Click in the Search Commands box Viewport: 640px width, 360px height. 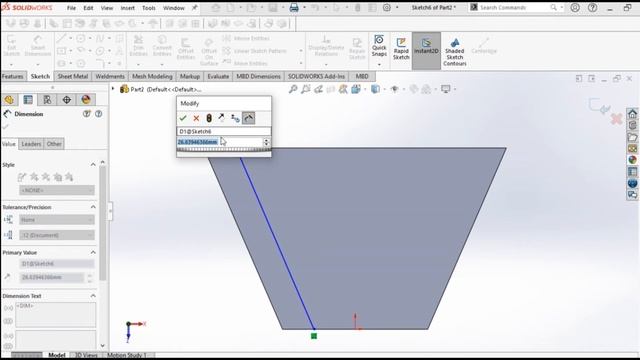pos(514,7)
